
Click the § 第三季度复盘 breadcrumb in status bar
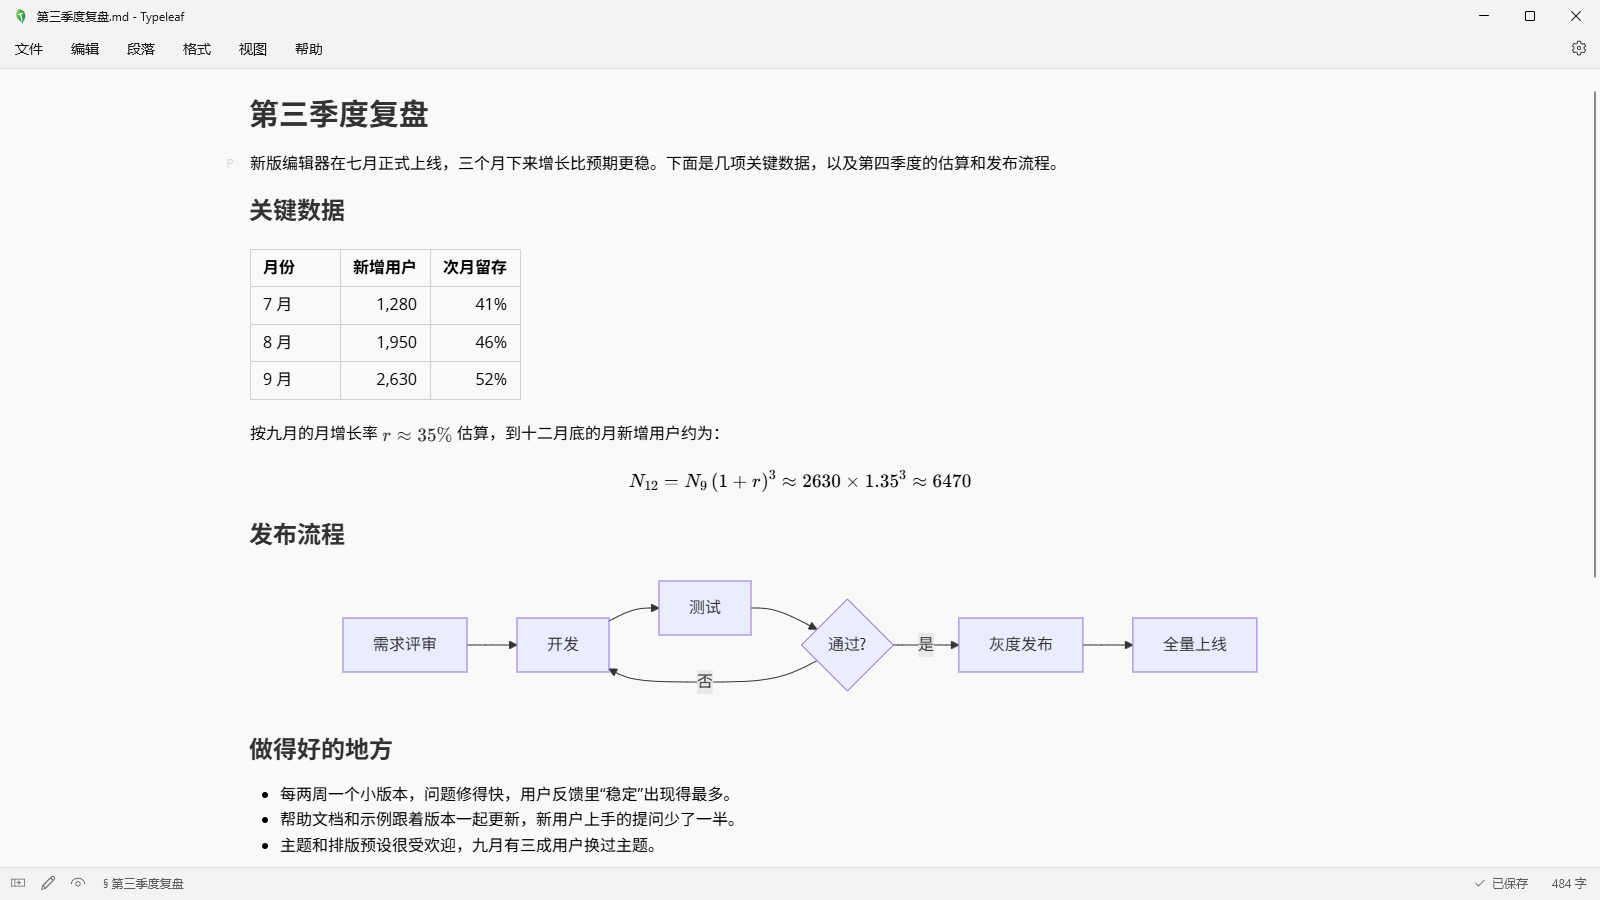(143, 883)
